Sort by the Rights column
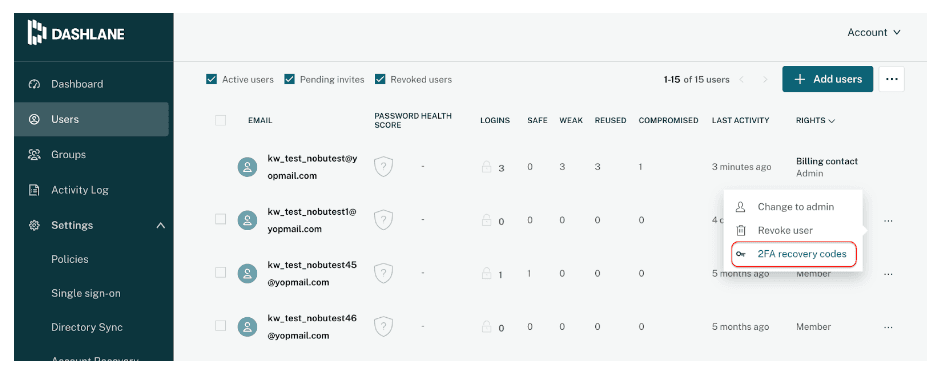Screen dimensions: 944x370 click(x=815, y=120)
